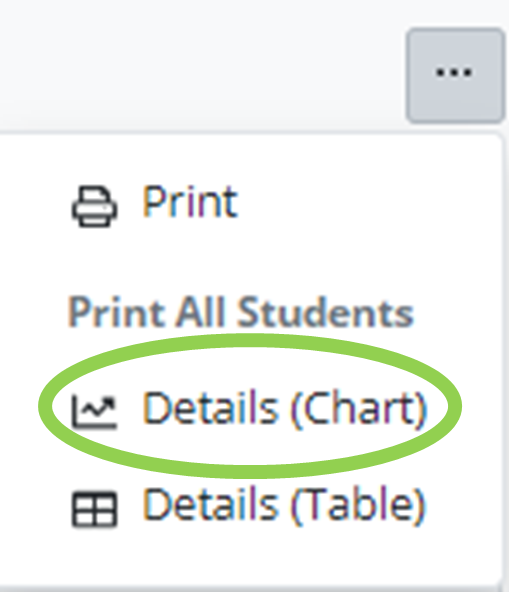Click the Print All Students section header
This screenshot has width=509, height=592.
(x=241, y=312)
